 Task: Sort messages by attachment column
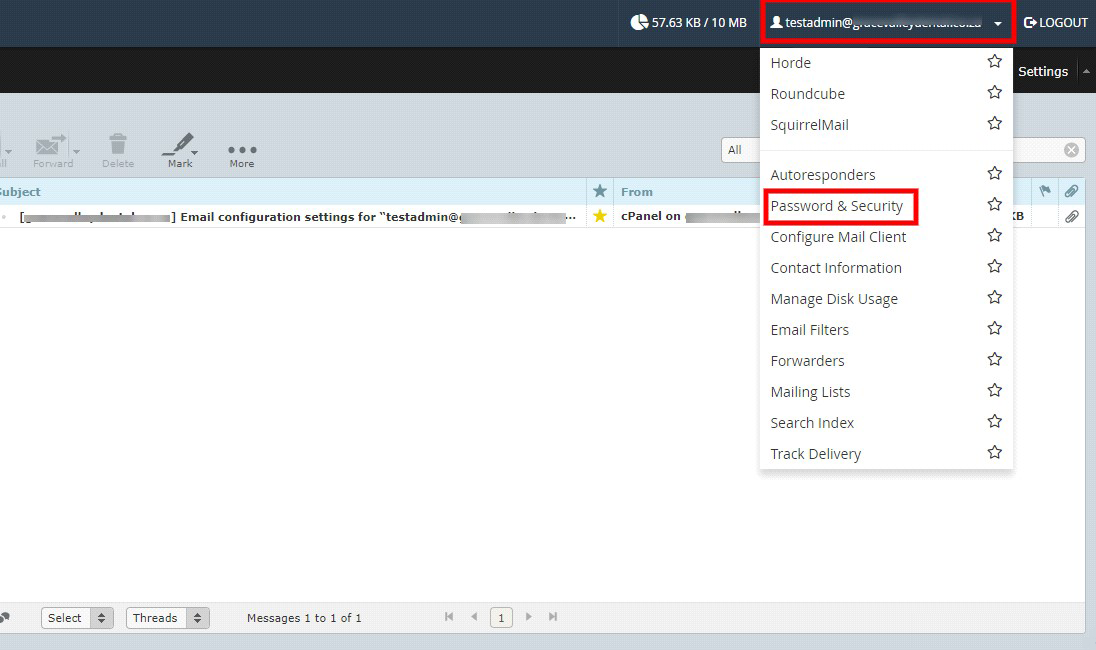coord(1072,189)
